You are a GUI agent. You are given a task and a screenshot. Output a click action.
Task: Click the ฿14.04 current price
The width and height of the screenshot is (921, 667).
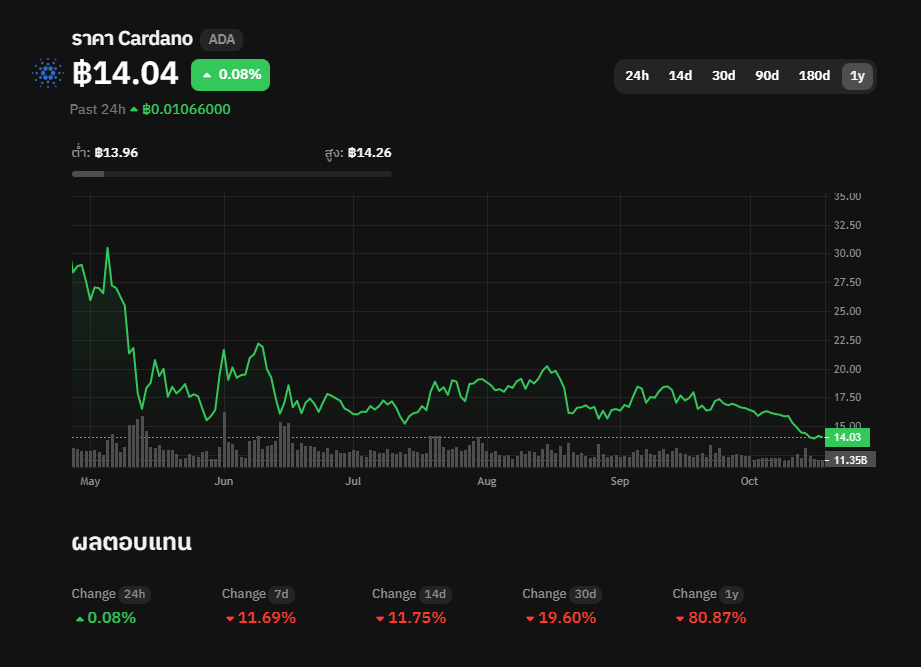[x=125, y=73]
